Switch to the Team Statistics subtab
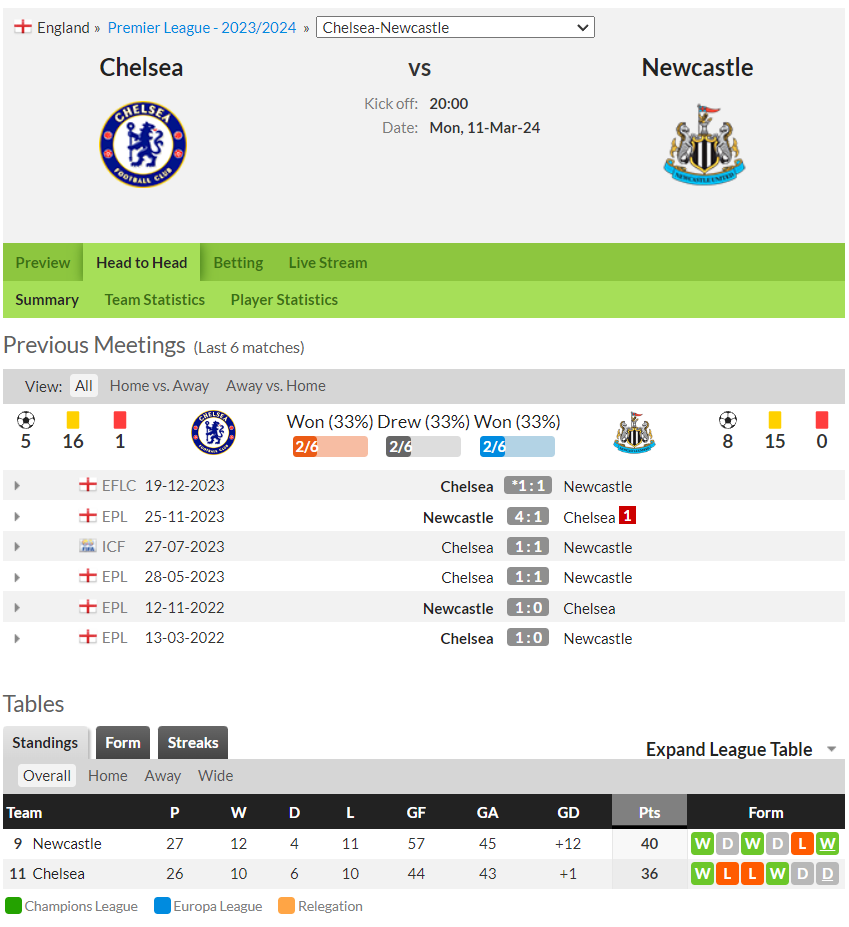 [155, 300]
